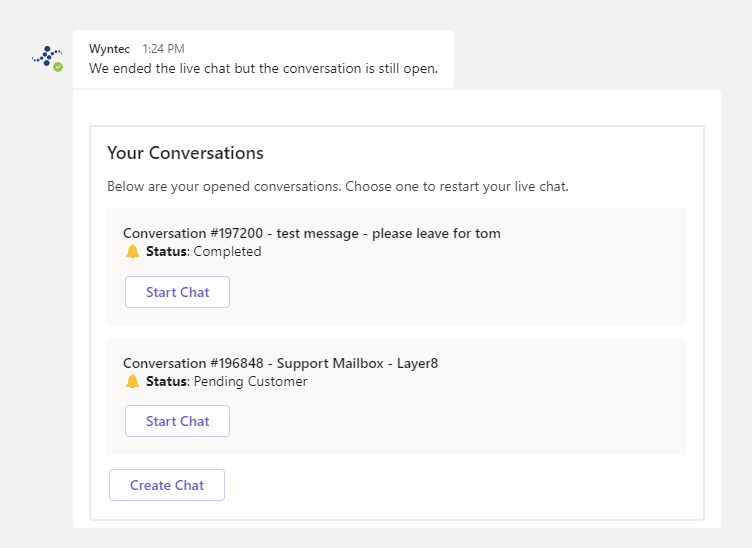This screenshot has width=752, height=548.
Task: Click the Your Conversations heading
Action: (185, 153)
